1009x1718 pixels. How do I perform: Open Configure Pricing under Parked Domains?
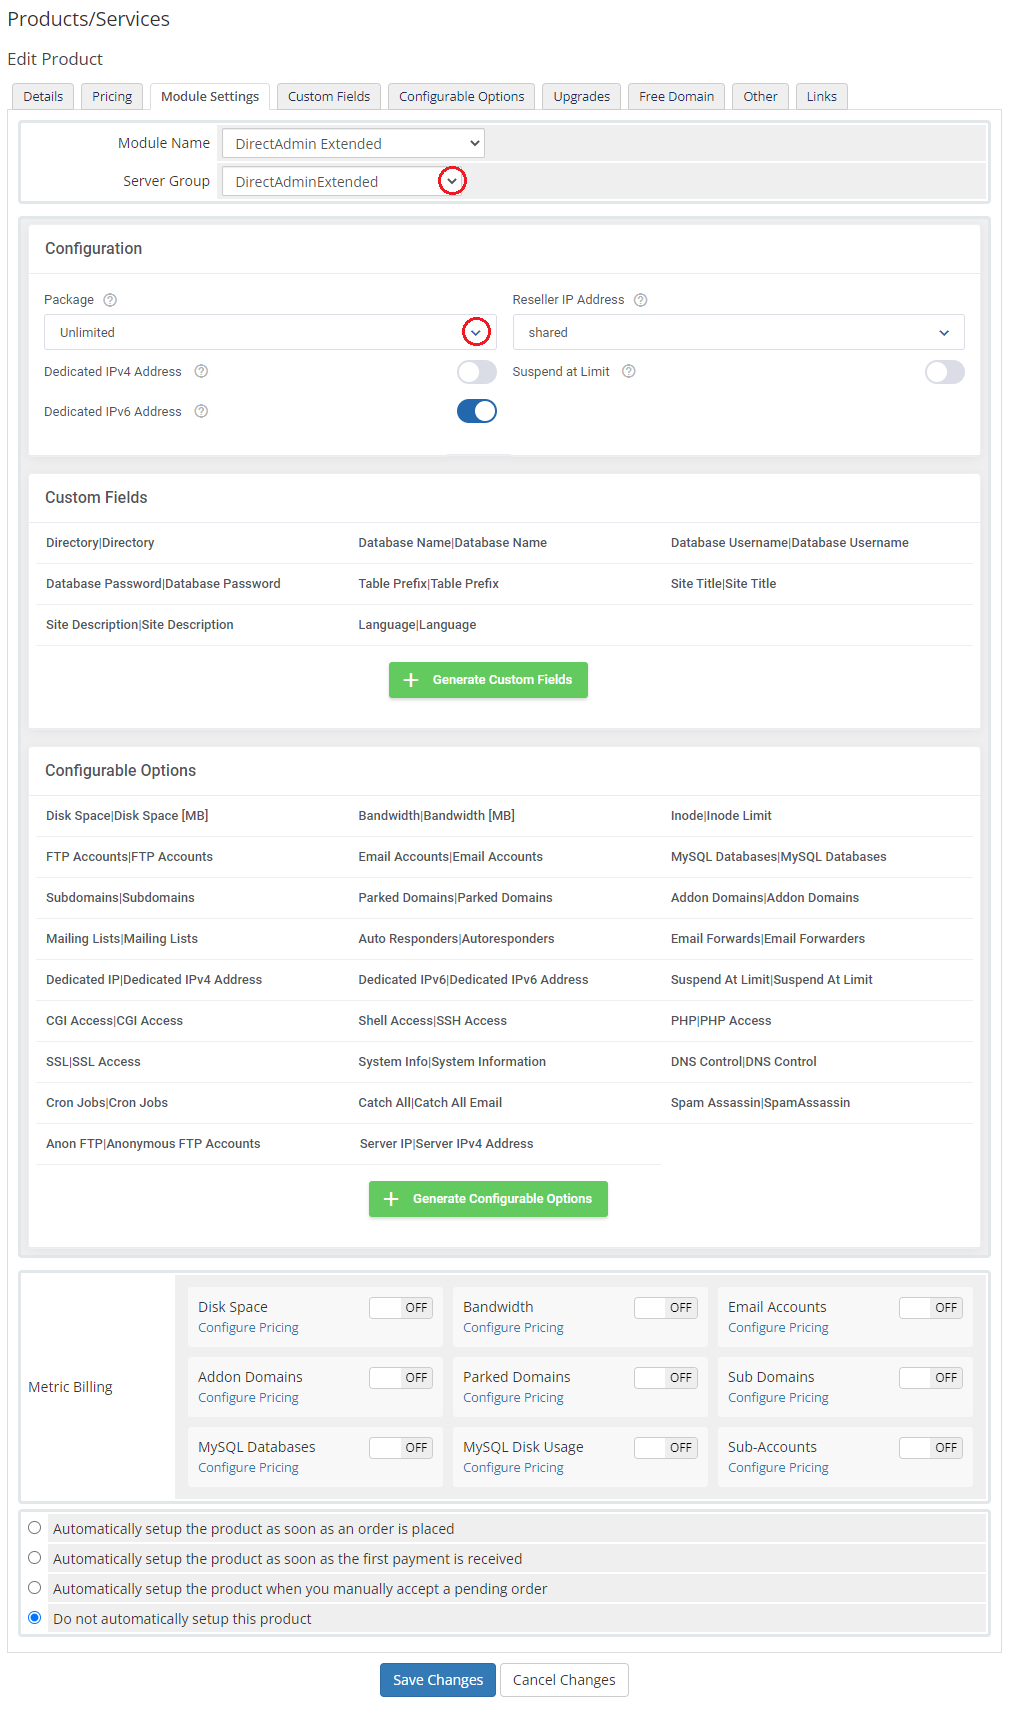click(x=513, y=1398)
